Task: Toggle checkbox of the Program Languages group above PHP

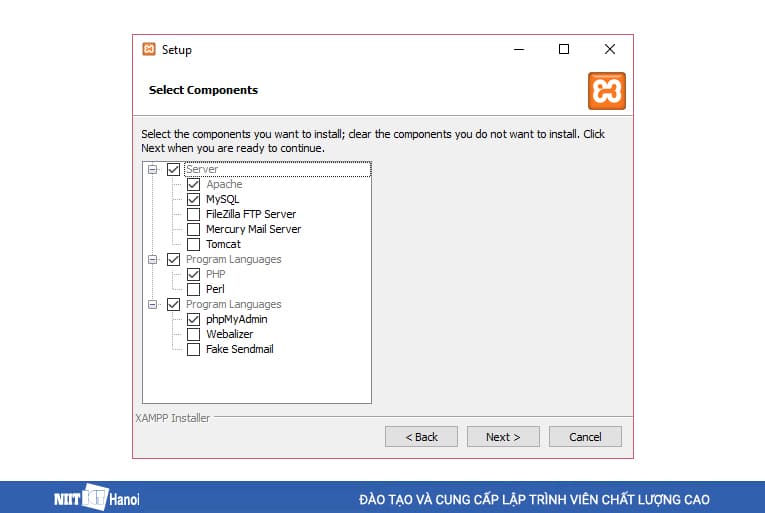Action: [173, 259]
